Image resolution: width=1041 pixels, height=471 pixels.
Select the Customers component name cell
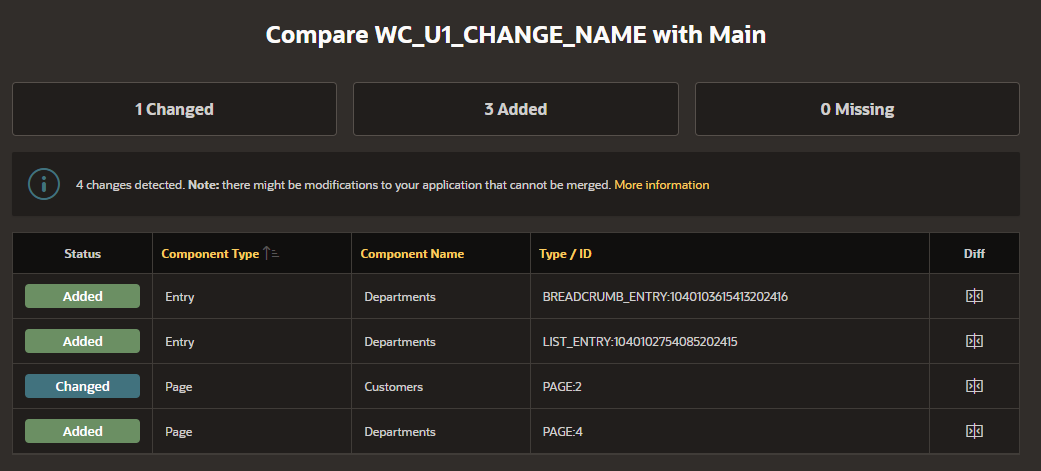[x=441, y=386]
